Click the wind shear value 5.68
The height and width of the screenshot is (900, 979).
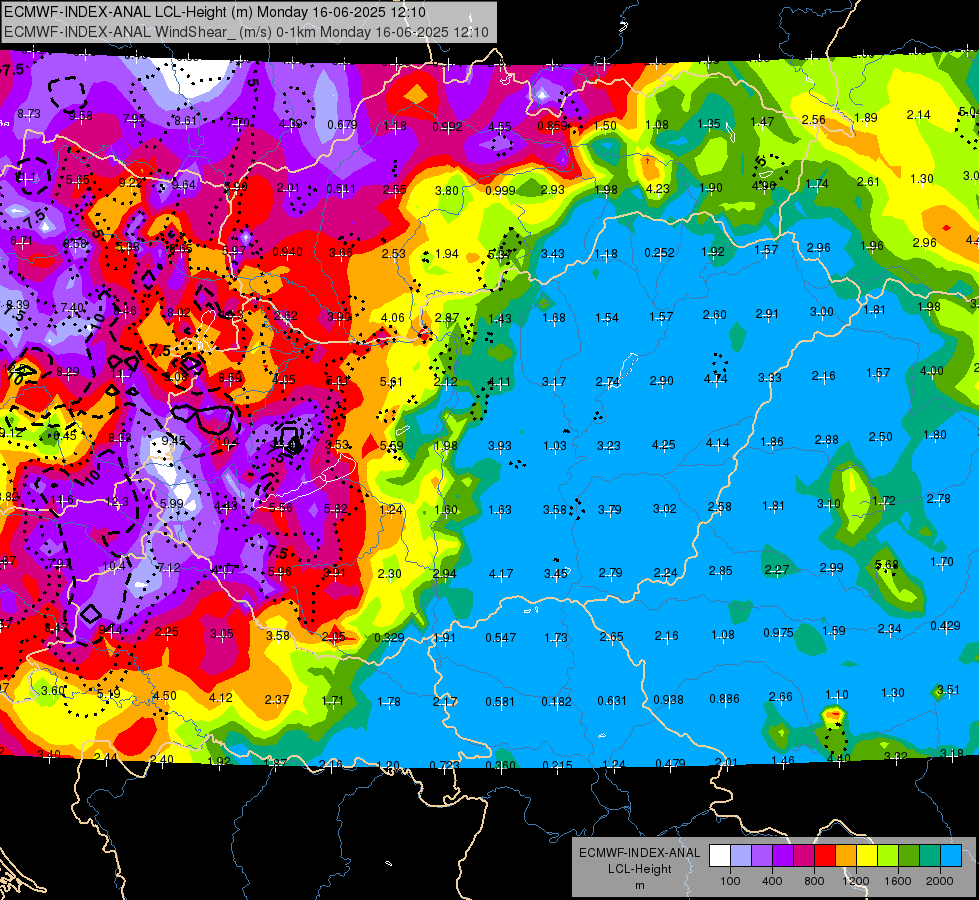(x=887, y=565)
